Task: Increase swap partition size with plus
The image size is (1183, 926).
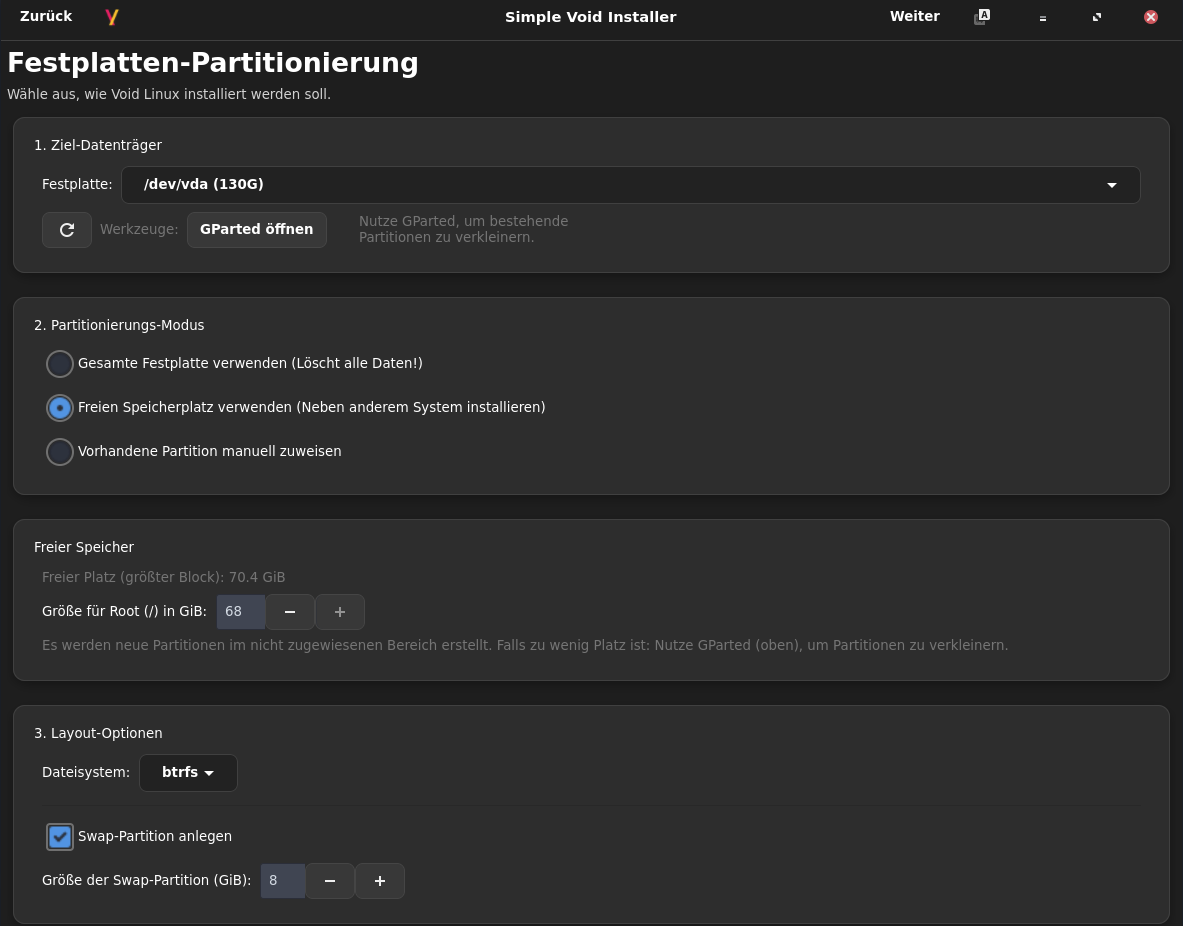Action: [380, 881]
